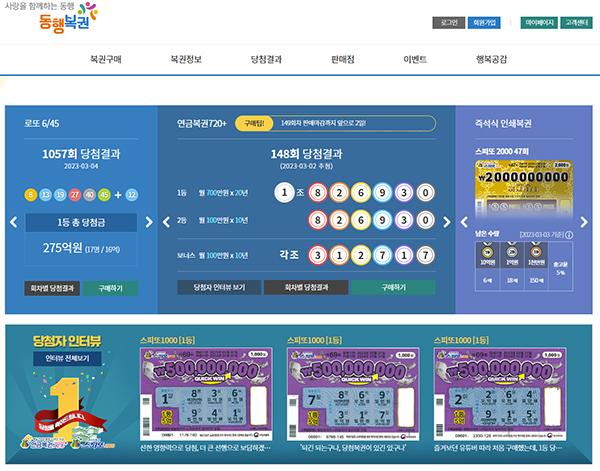
Task: Click the 스피또 2000 47회 title
Action: [x=502, y=152]
